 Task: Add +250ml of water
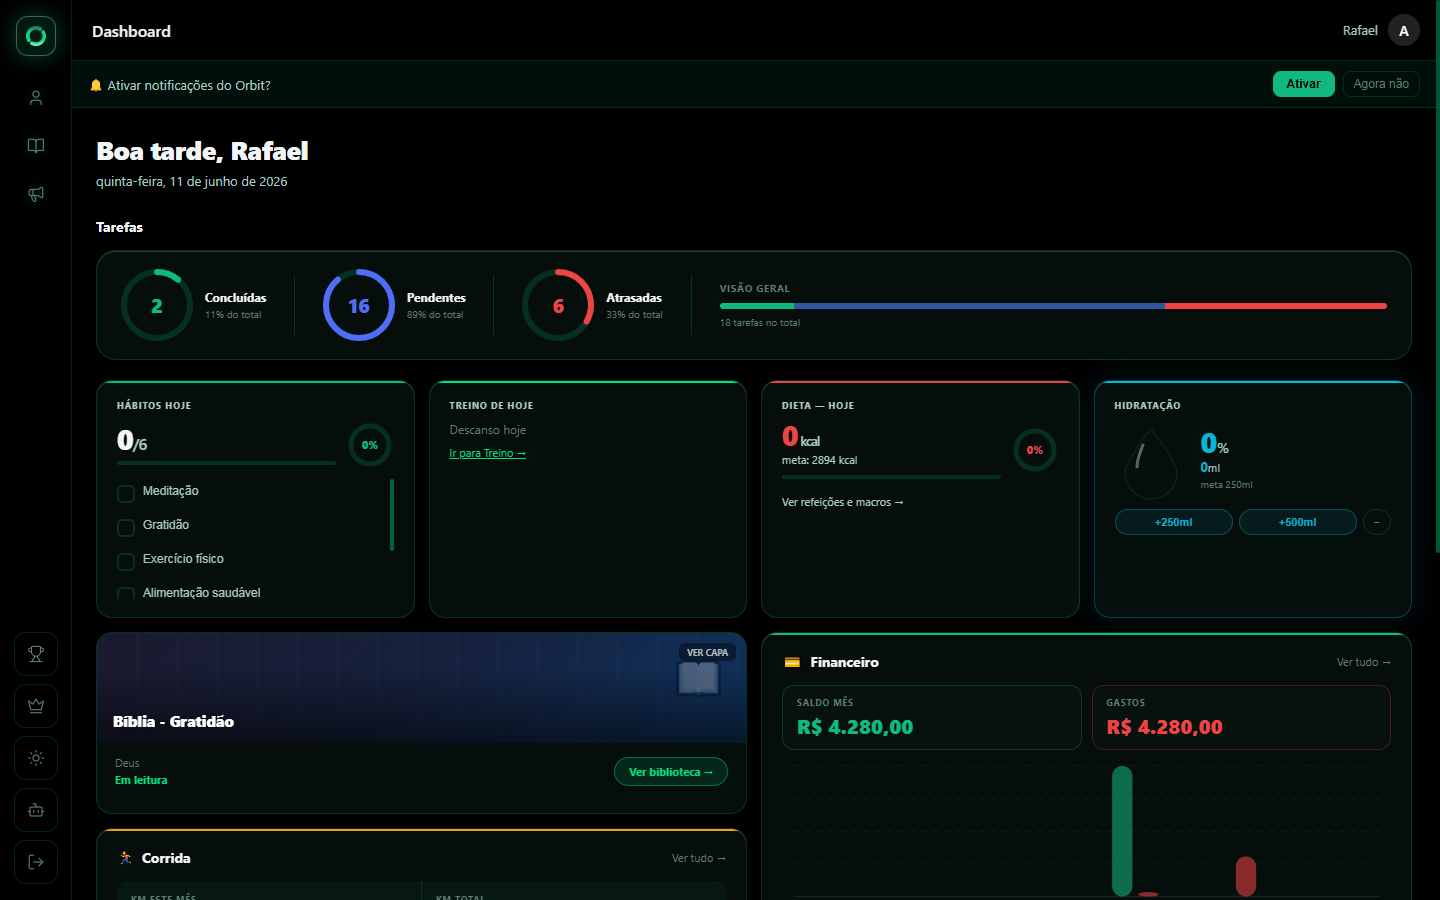coord(1173,522)
